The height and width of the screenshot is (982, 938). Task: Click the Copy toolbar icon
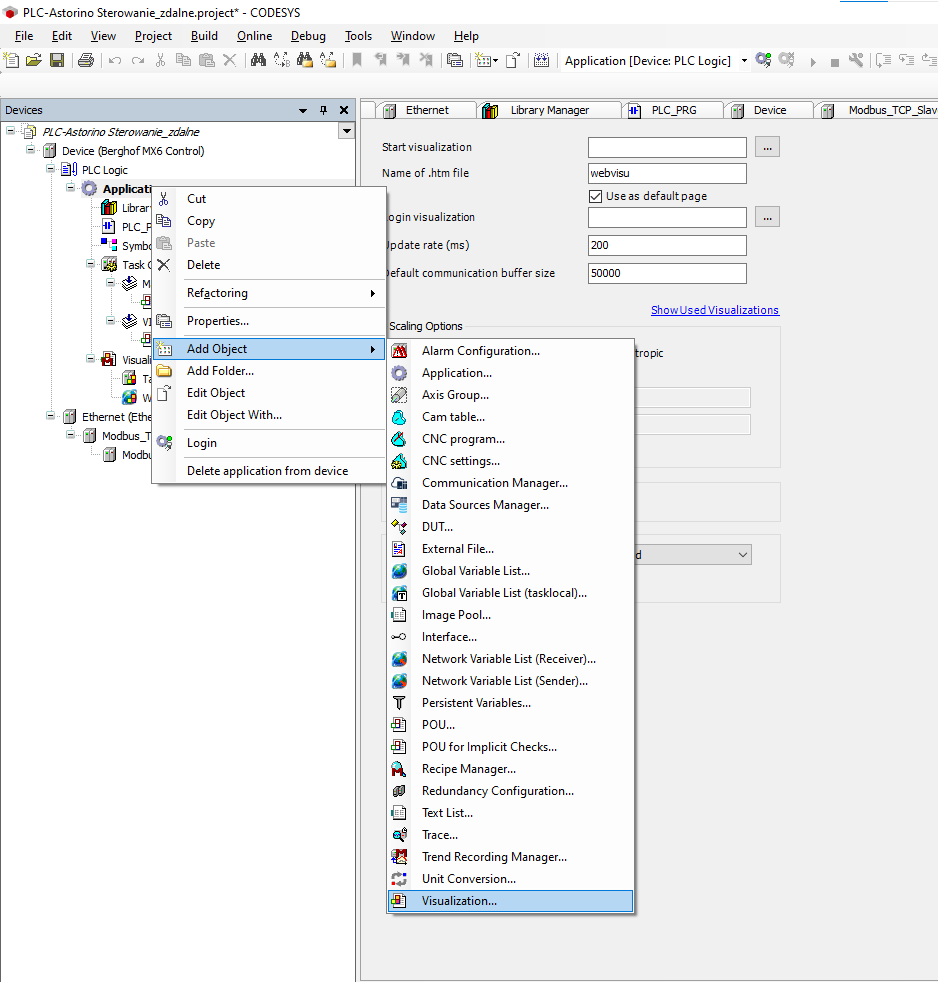coord(183,60)
